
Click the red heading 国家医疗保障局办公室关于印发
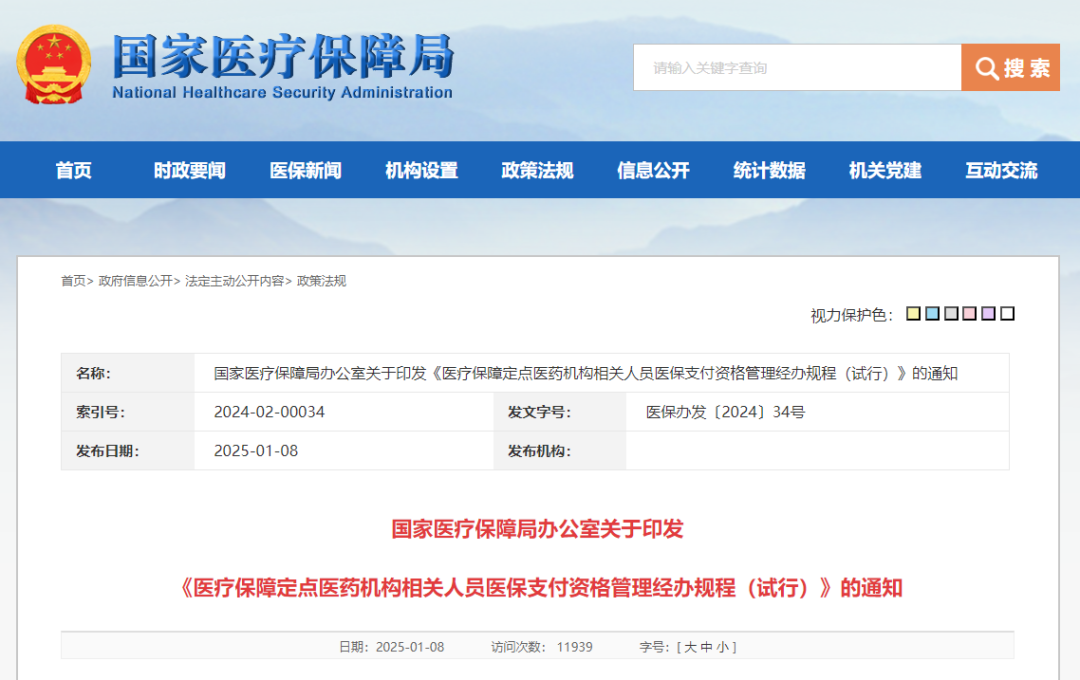pyautogui.click(x=537, y=529)
